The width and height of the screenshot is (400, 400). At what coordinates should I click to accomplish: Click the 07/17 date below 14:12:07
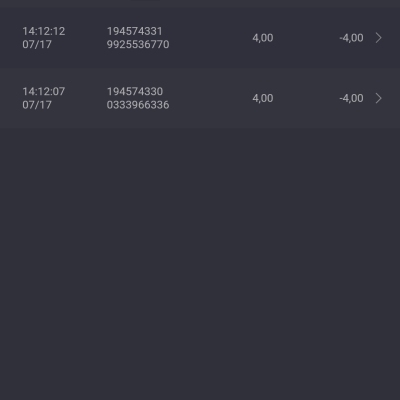point(37,105)
